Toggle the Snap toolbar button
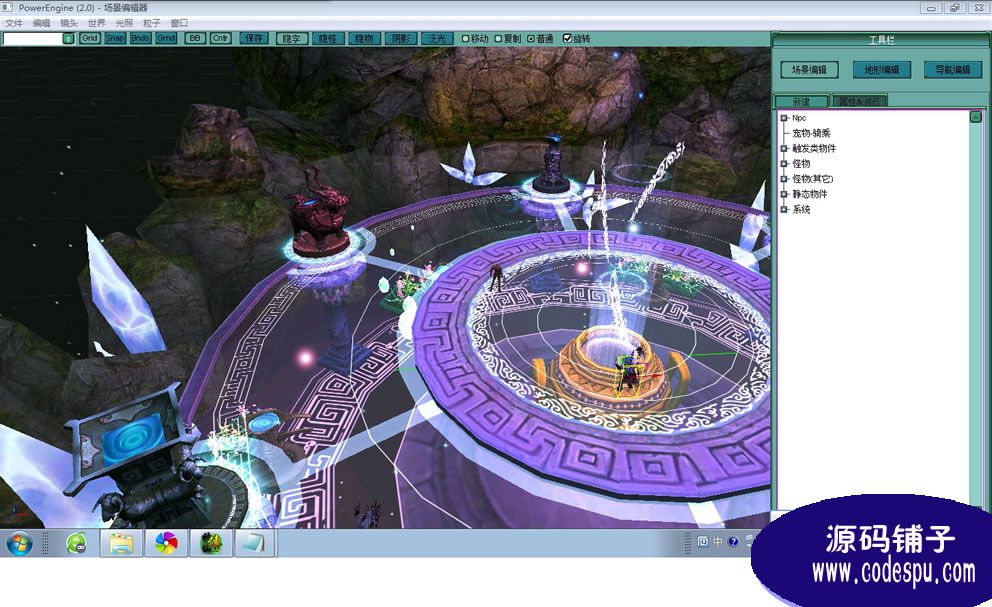Image resolution: width=992 pixels, height=607 pixels. [115, 39]
